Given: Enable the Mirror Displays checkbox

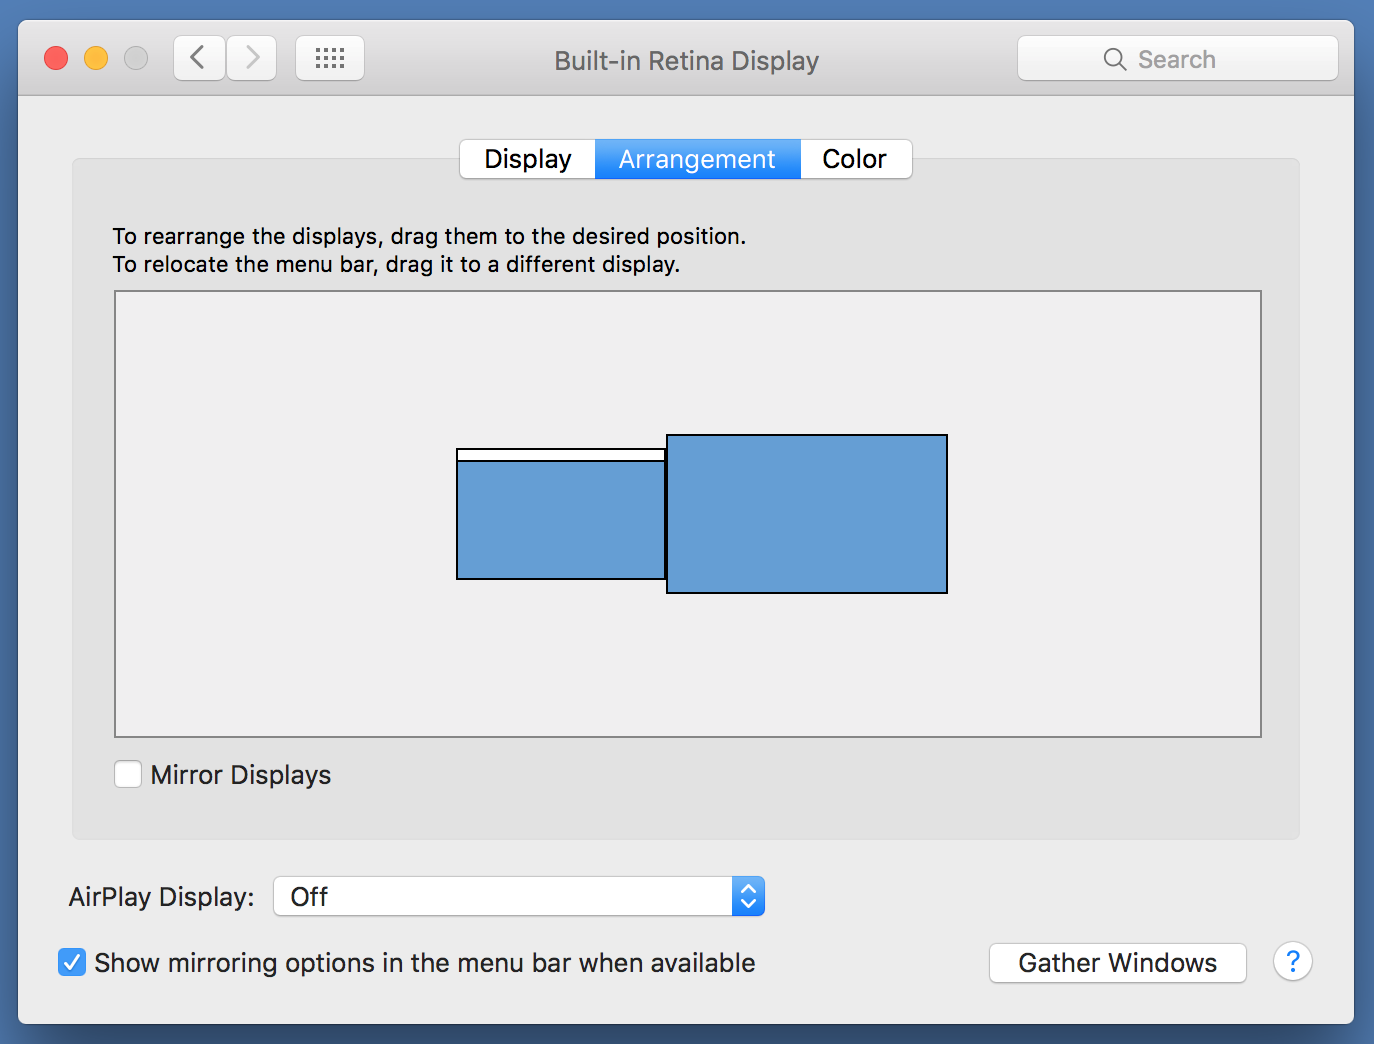Looking at the screenshot, I should 128,774.
